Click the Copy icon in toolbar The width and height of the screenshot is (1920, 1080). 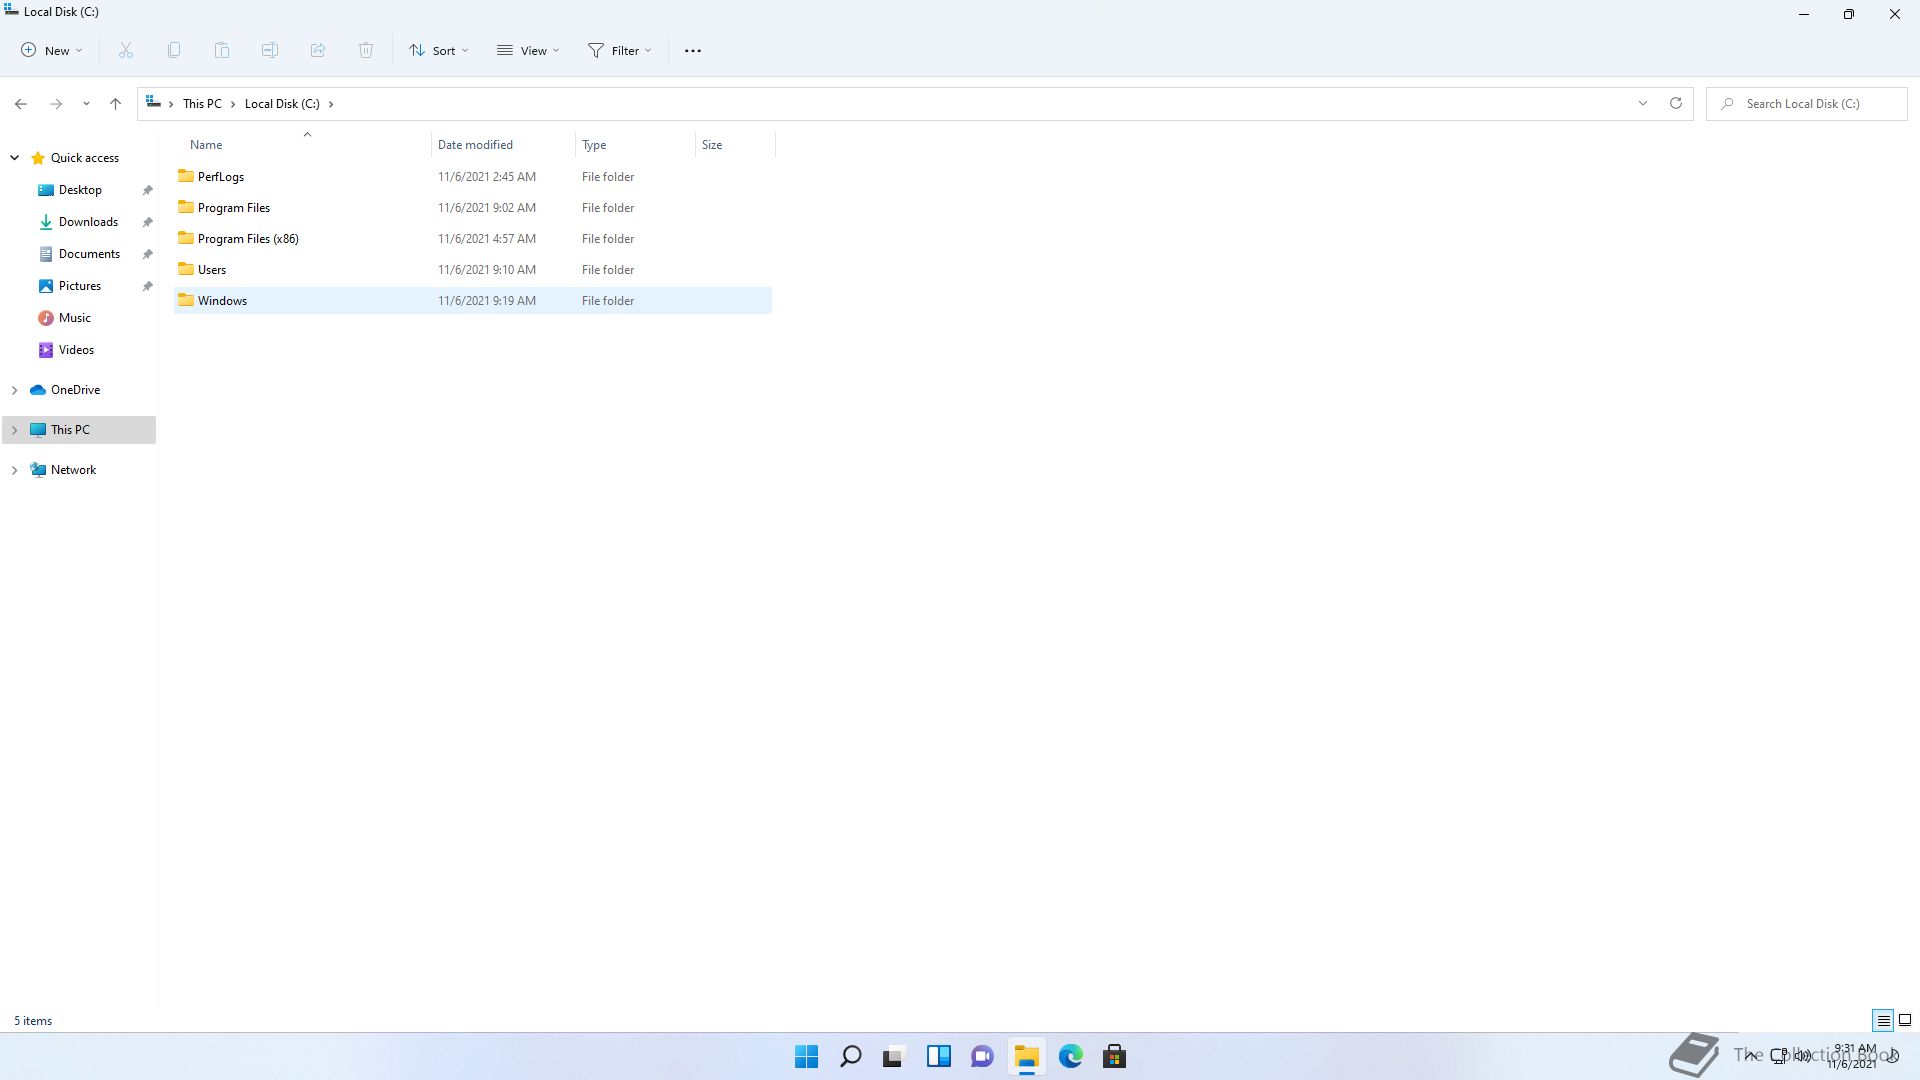(174, 50)
